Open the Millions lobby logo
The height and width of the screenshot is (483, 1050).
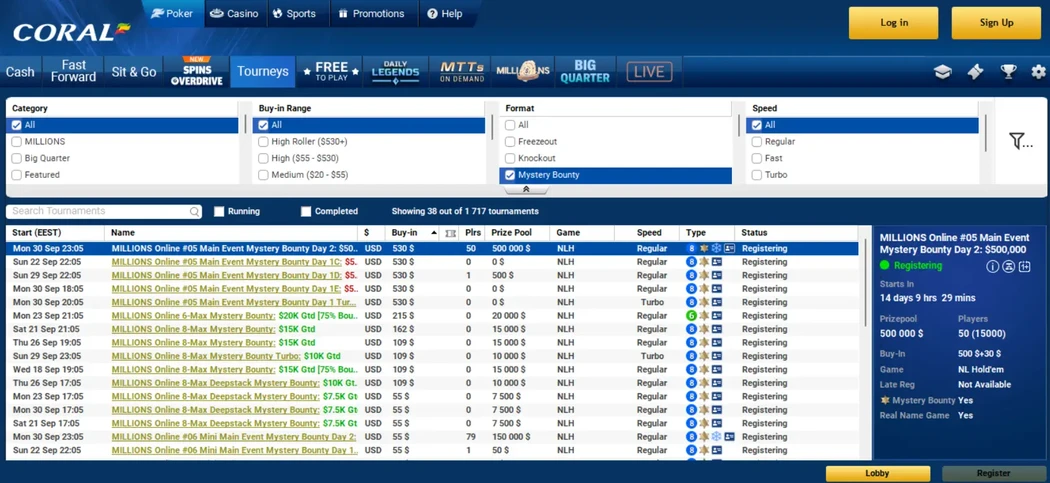523,72
